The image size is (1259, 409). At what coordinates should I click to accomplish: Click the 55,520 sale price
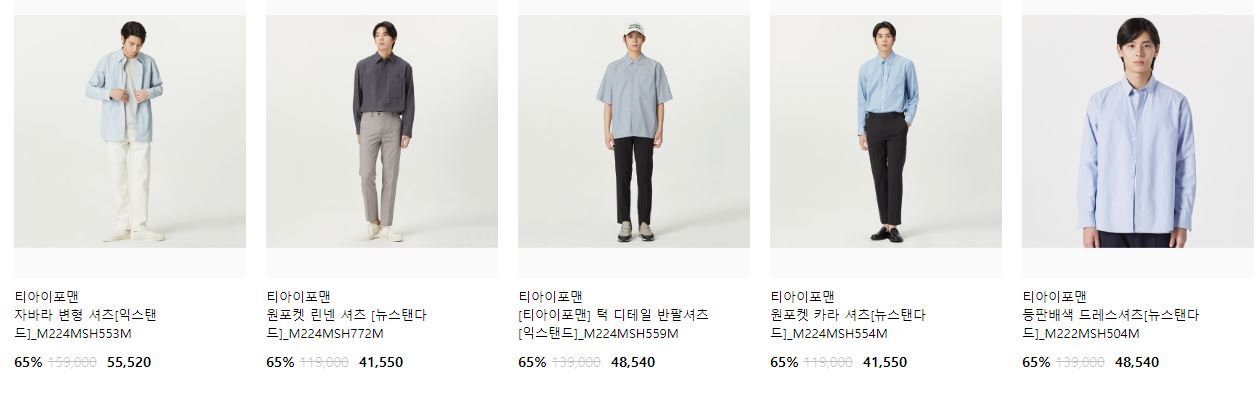pos(129,362)
